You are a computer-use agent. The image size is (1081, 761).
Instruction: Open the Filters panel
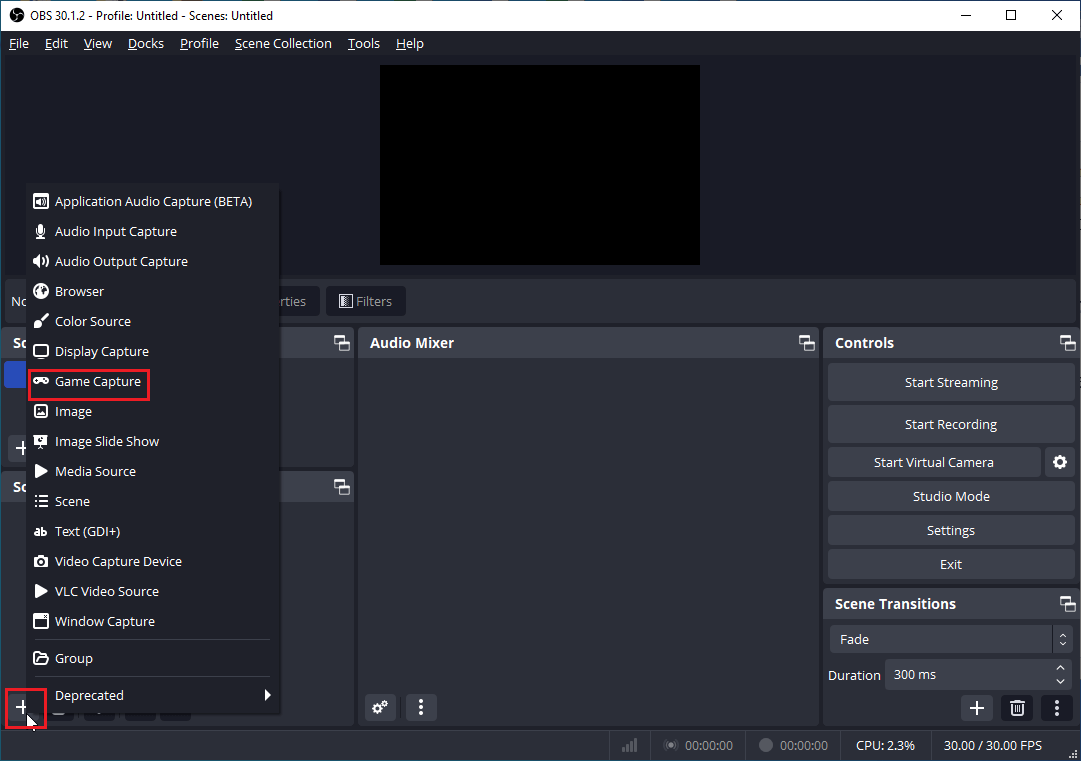pos(366,300)
